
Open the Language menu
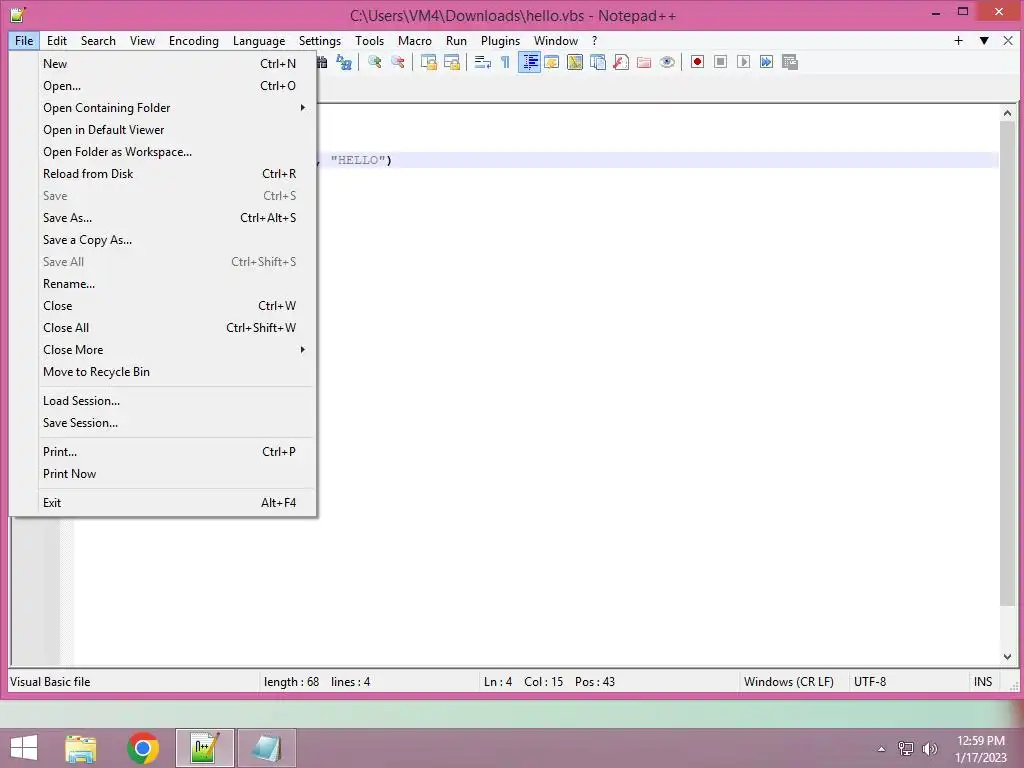click(259, 40)
